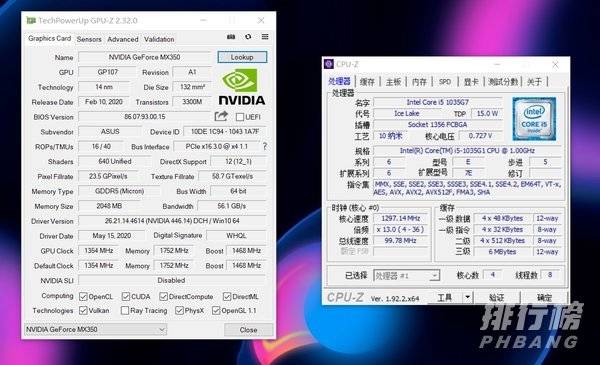This screenshot has width=600, height=365.
Task: Click the Memory Type value GDDR5 (Micron)
Action: [x=119, y=191]
